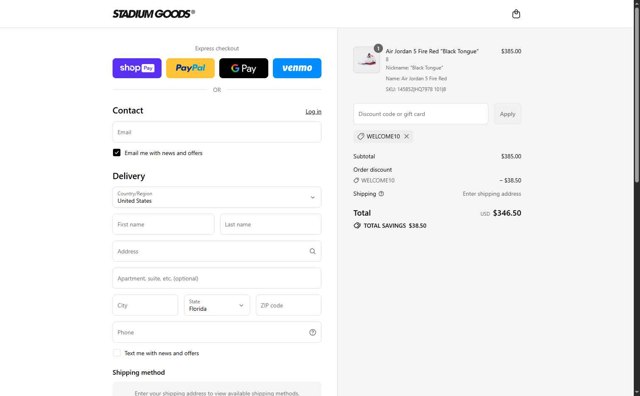Click the Shipping method heading
Viewport: 640px width, 396px height.
pos(139,372)
